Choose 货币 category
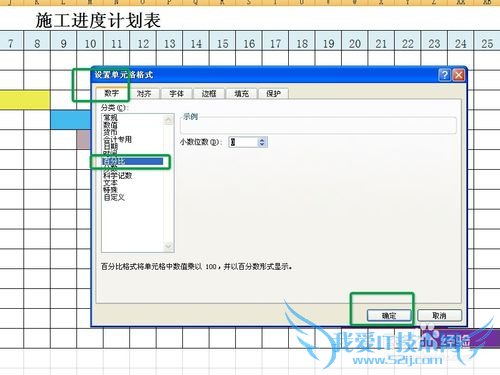This screenshot has width=500, height=375. coord(110,132)
